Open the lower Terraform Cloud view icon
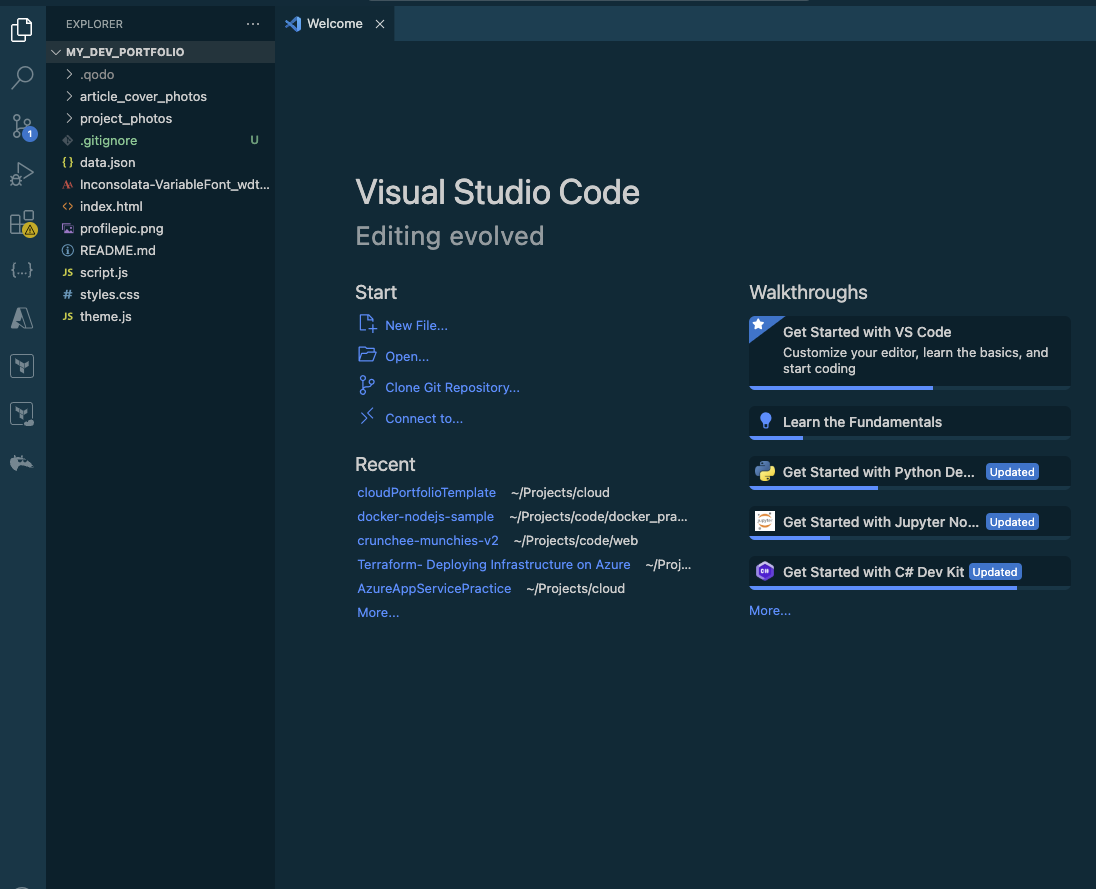This screenshot has width=1096, height=889. (22, 414)
